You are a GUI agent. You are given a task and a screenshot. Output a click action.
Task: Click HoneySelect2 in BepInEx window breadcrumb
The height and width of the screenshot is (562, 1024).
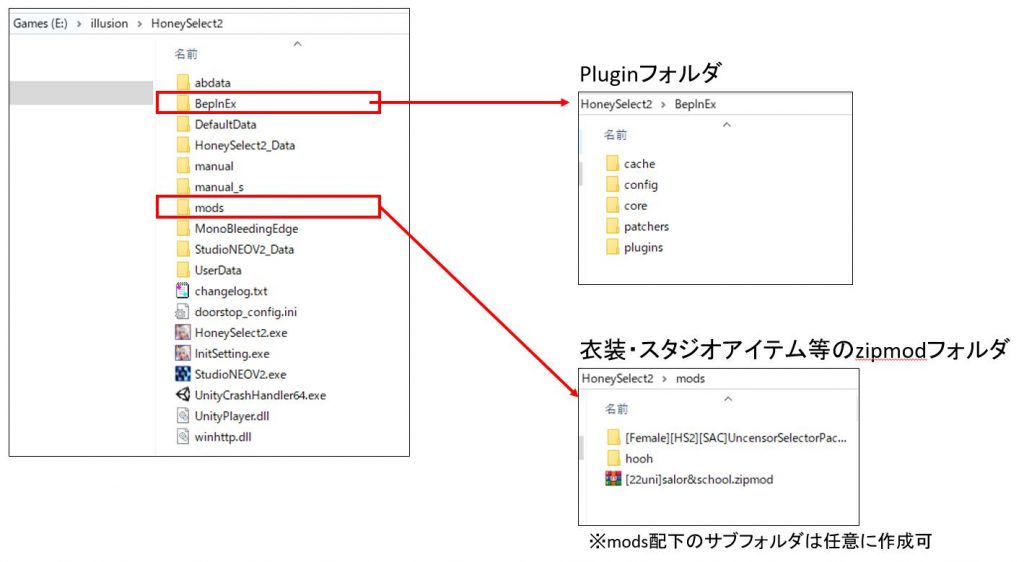tap(616, 104)
